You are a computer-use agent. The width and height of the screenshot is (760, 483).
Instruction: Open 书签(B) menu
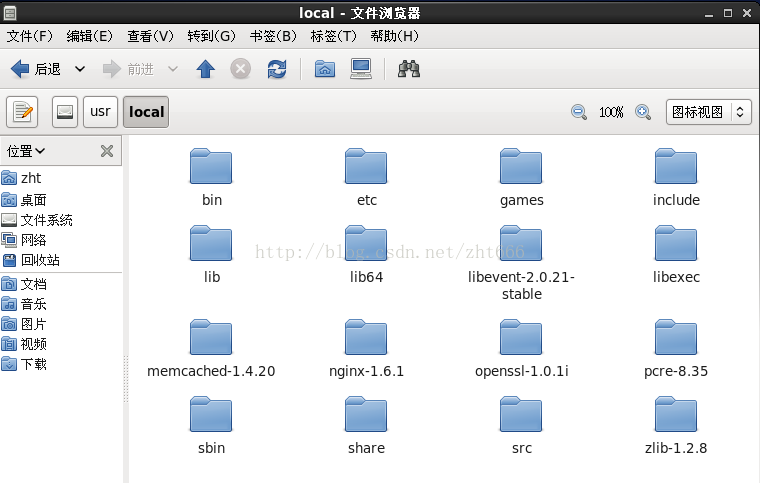click(273, 36)
